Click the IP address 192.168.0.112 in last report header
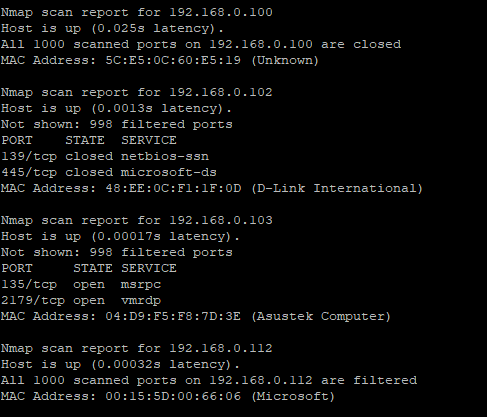 (x=221, y=348)
